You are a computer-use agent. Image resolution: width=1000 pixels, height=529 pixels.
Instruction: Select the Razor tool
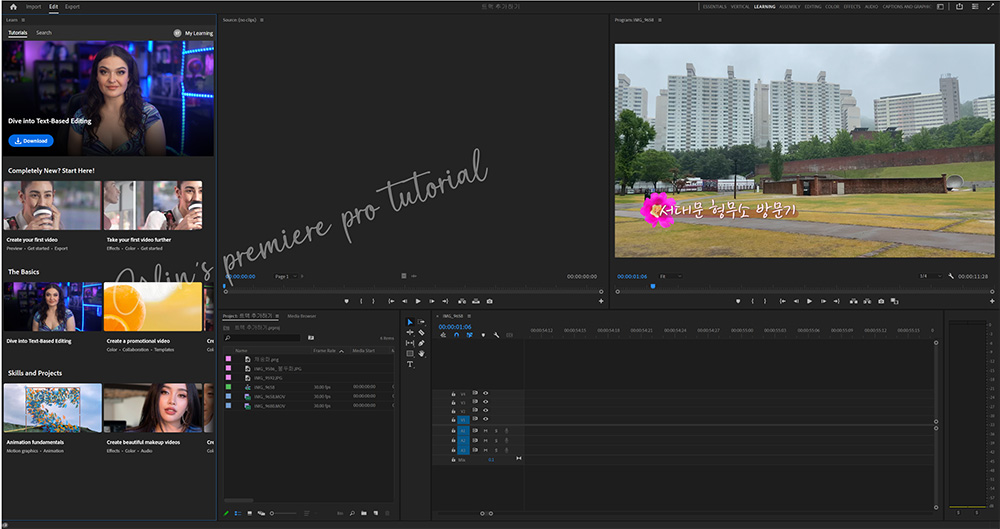point(421,332)
